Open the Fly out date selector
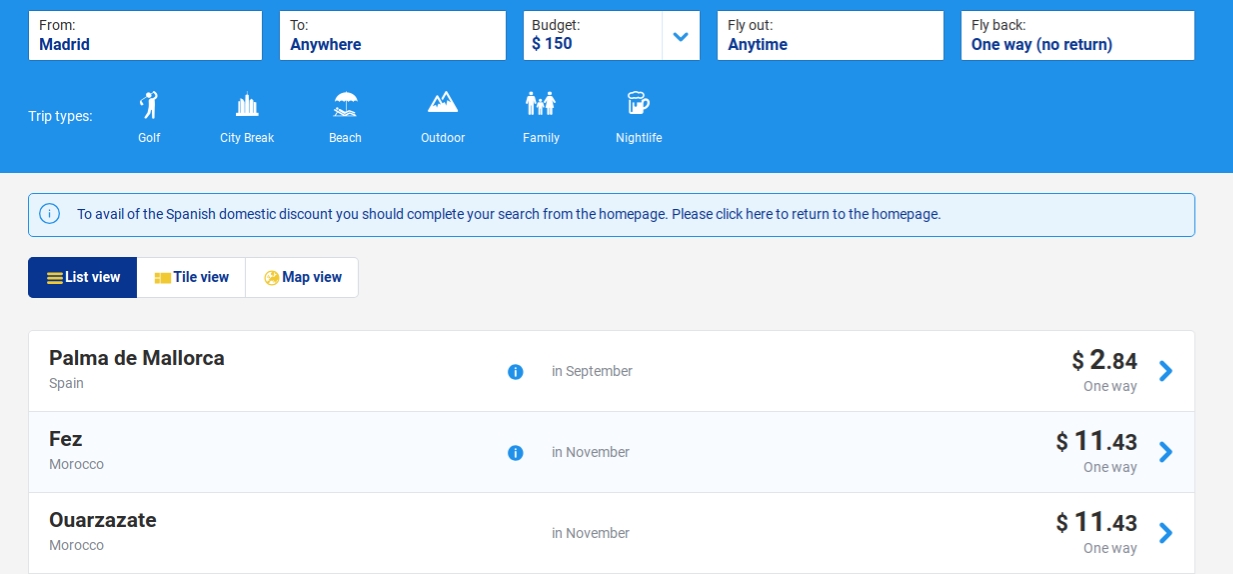 pos(830,36)
